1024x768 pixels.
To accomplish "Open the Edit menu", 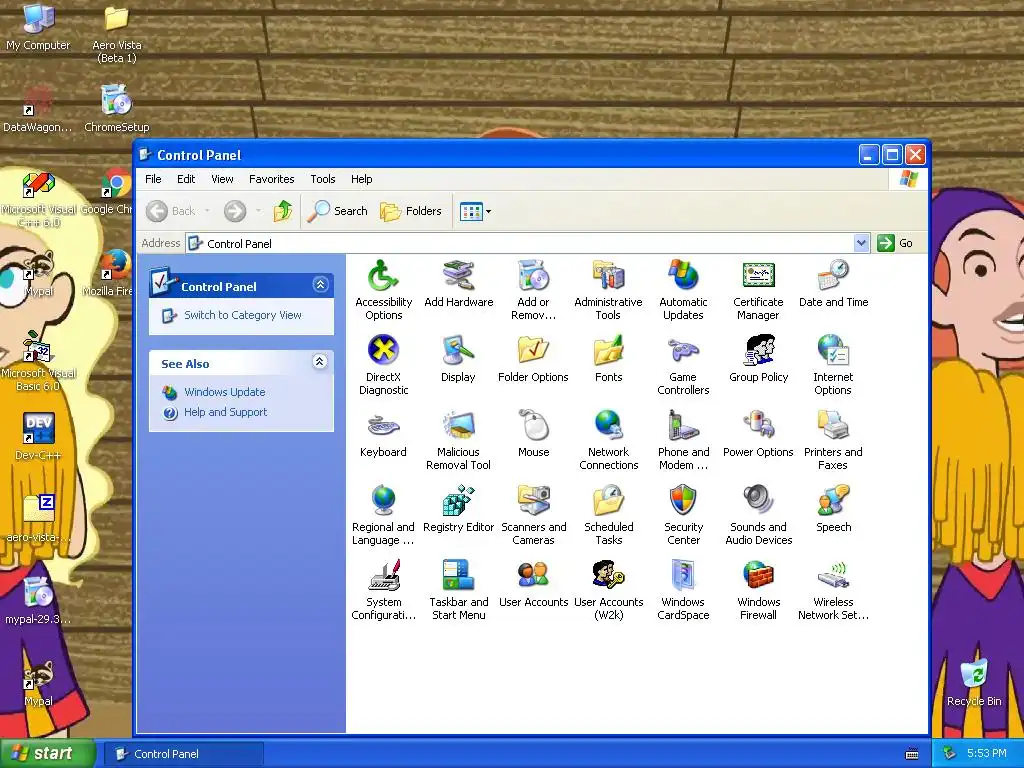I will point(186,179).
